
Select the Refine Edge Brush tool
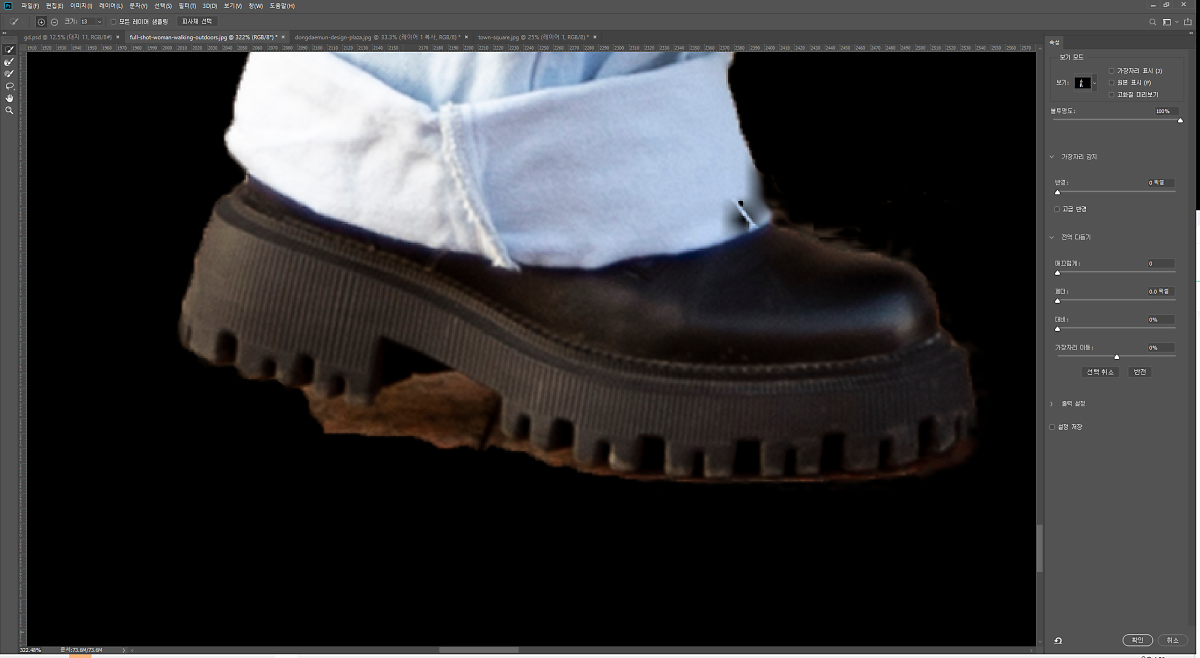tap(10, 62)
